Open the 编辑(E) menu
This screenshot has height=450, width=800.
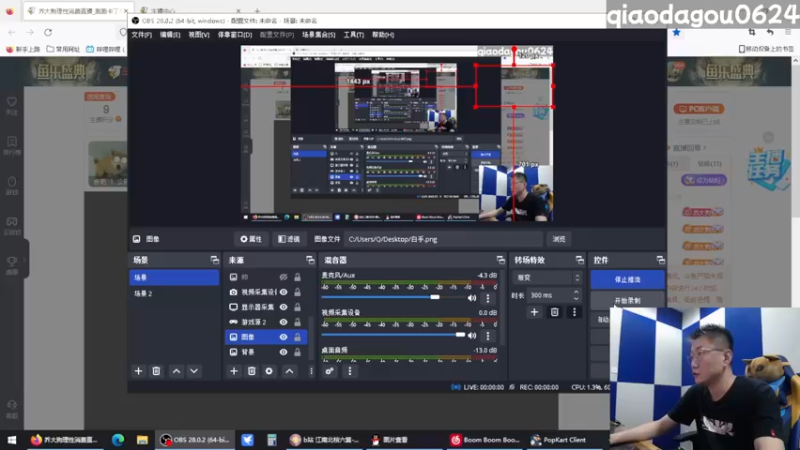point(170,35)
